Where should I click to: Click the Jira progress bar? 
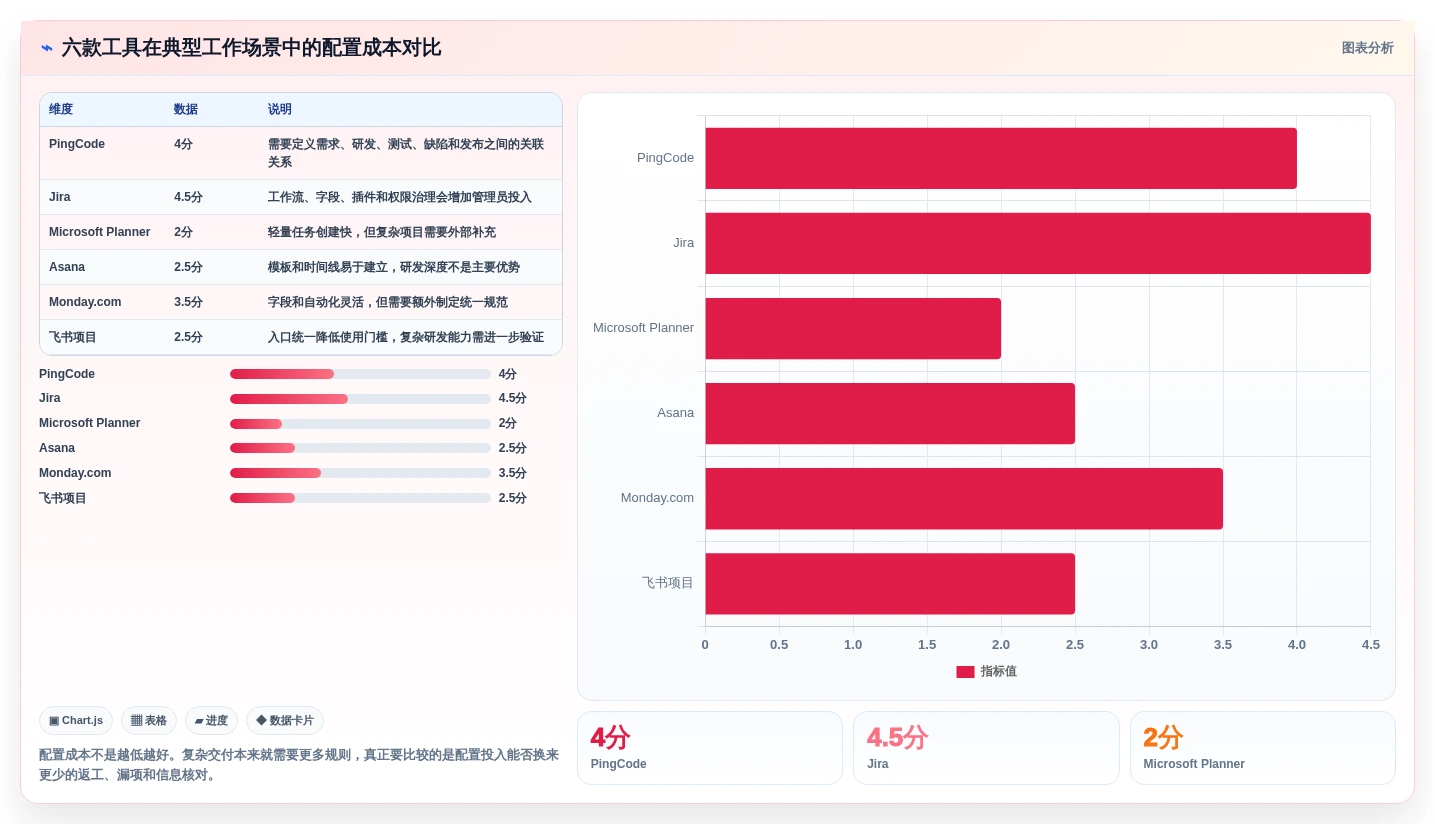(360, 399)
